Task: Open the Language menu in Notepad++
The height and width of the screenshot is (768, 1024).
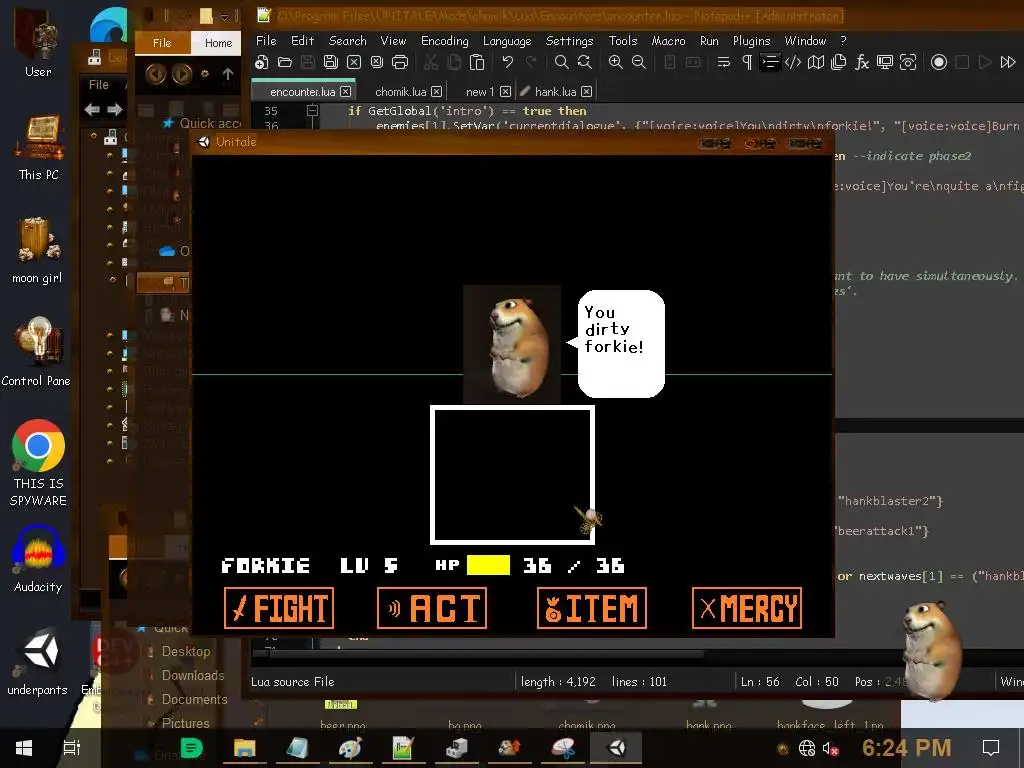Action: [x=507, y=40]
